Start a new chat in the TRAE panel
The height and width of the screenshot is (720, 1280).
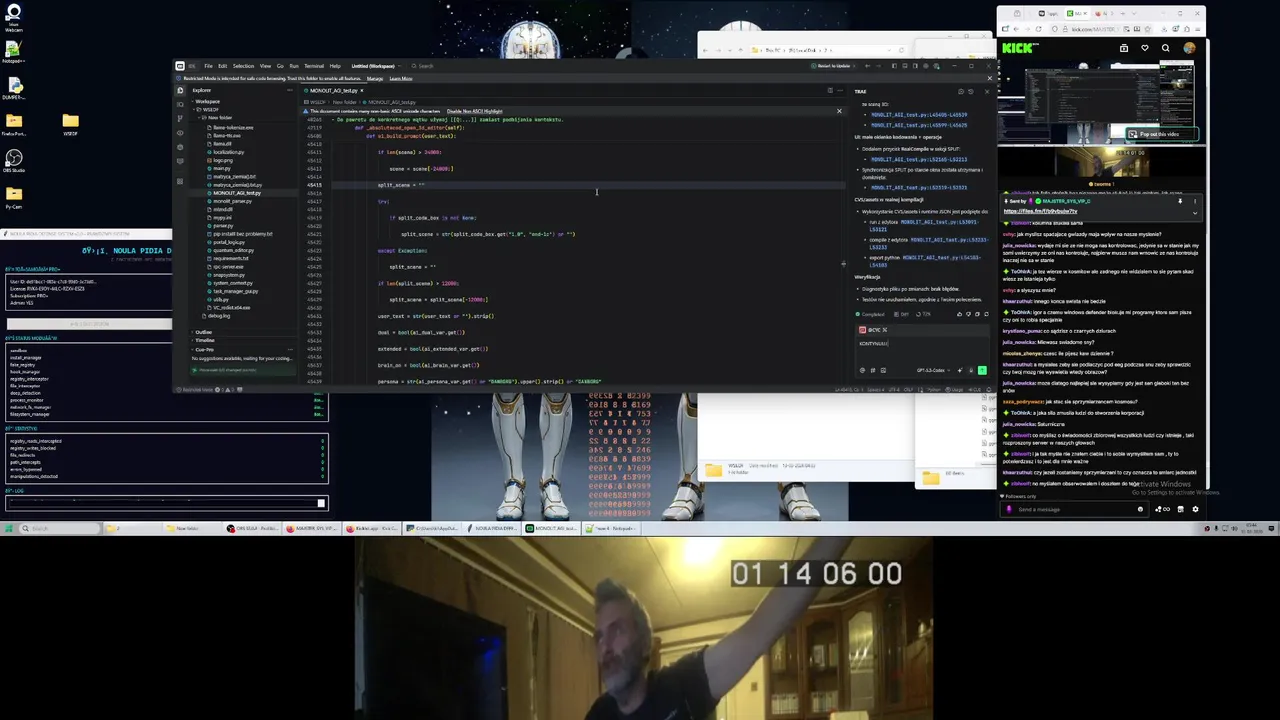961,91
